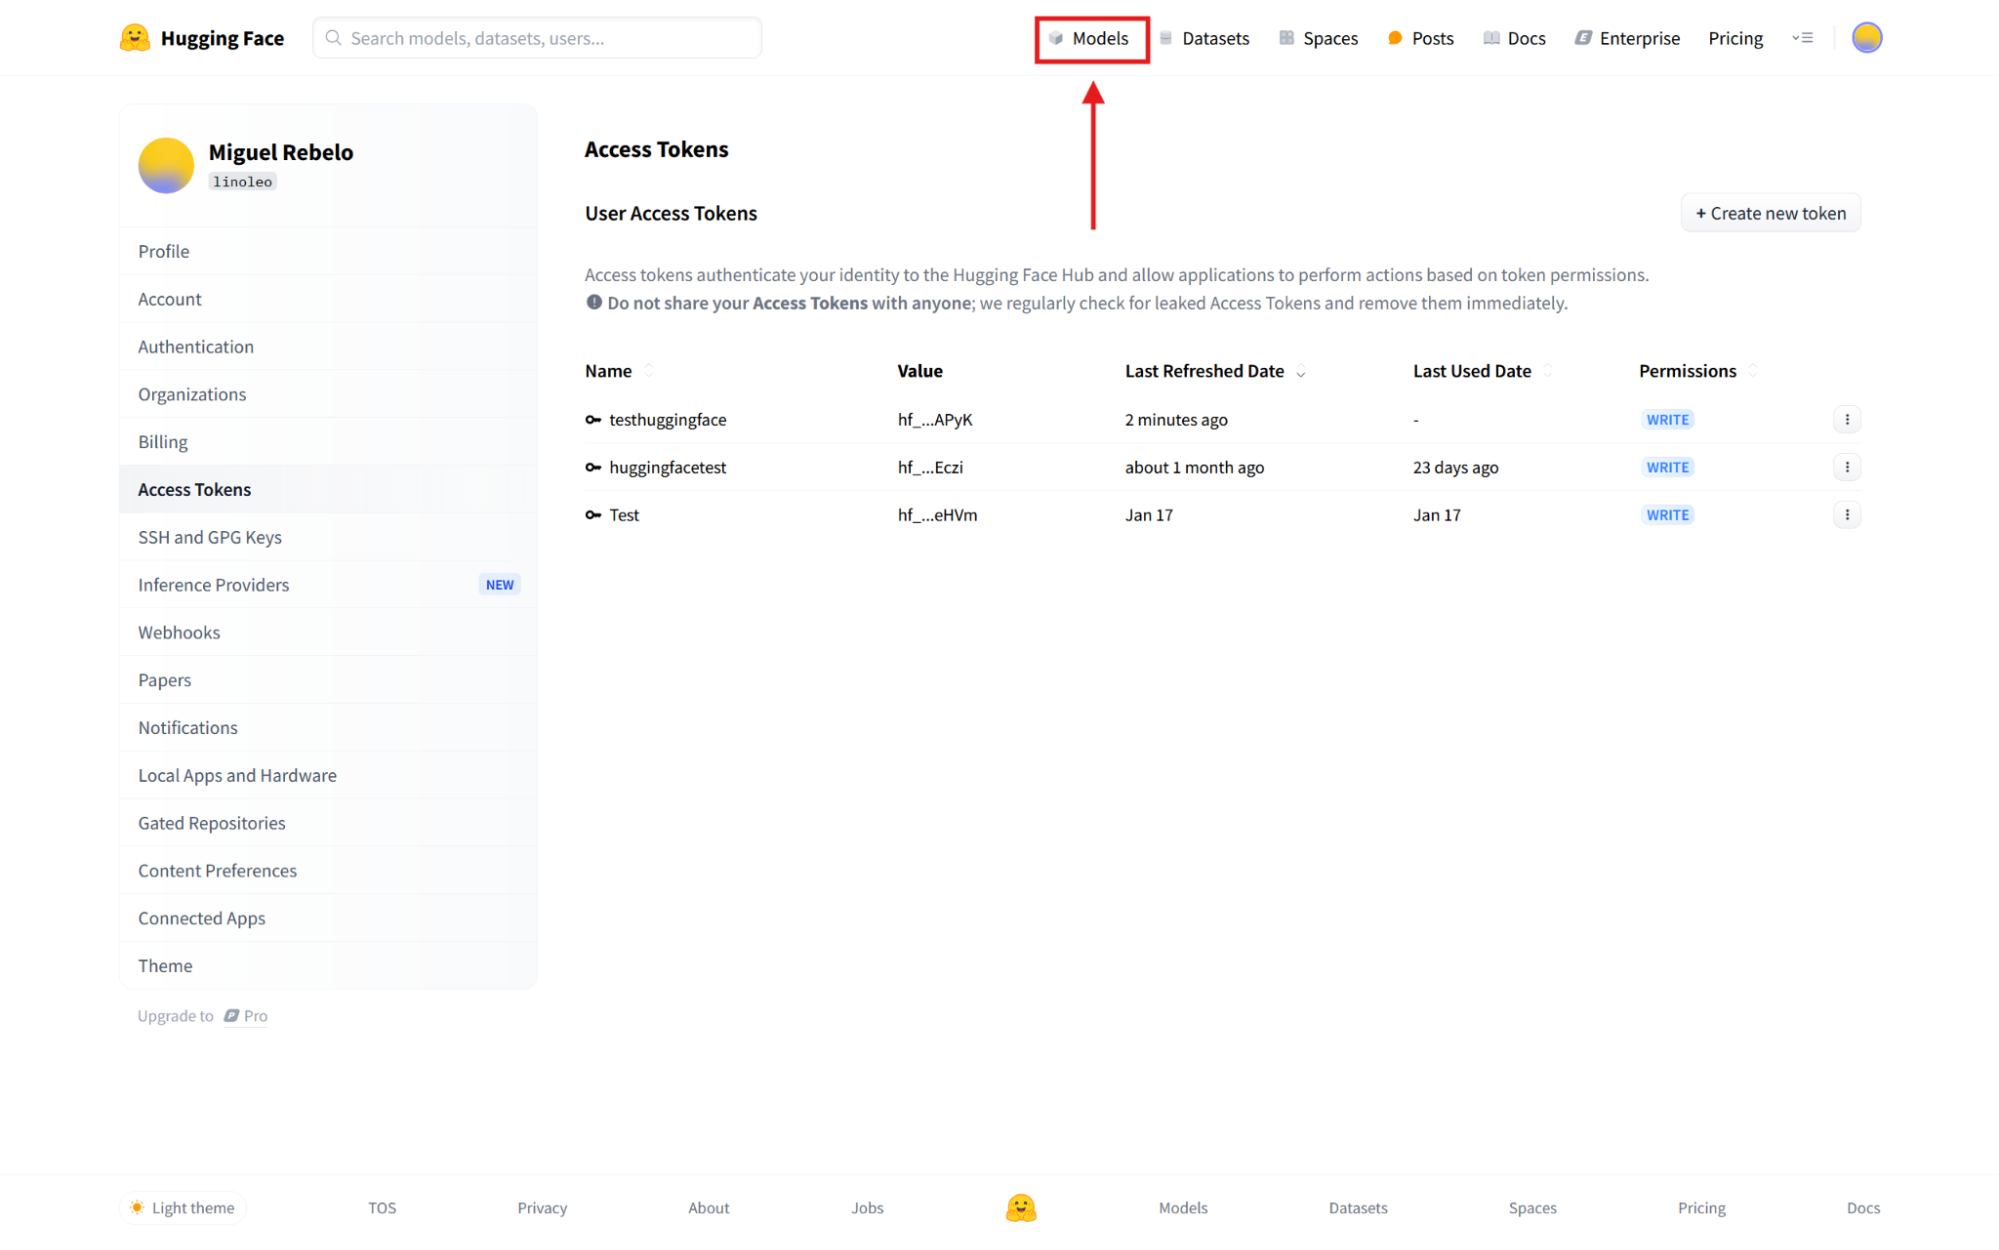Click NEW badge on Inference Providers
The width and height of the screenshot is (1999, 1250).
(x=499, y=585)
